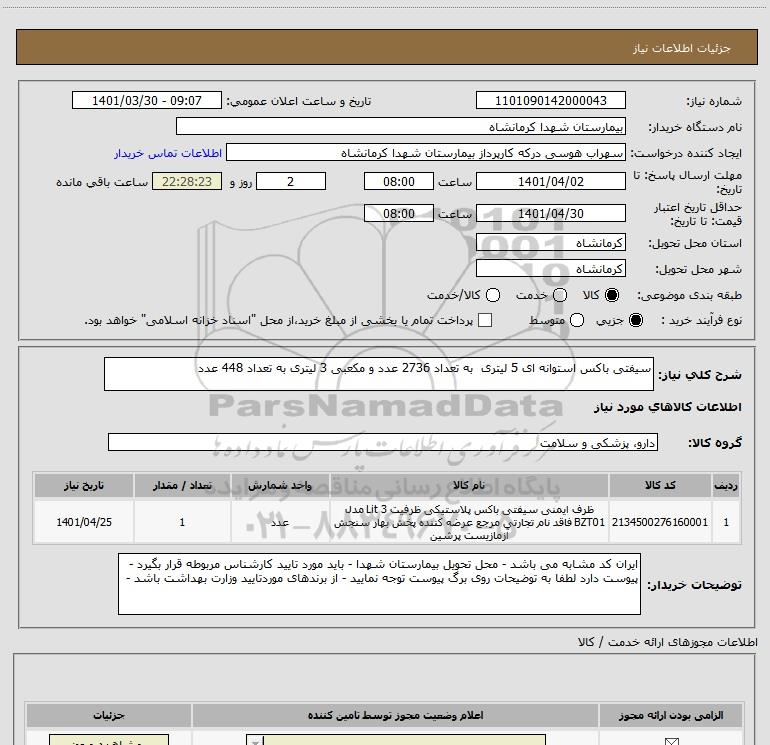Click the delivery province field کرمانشاه

(x=550, y=242)
